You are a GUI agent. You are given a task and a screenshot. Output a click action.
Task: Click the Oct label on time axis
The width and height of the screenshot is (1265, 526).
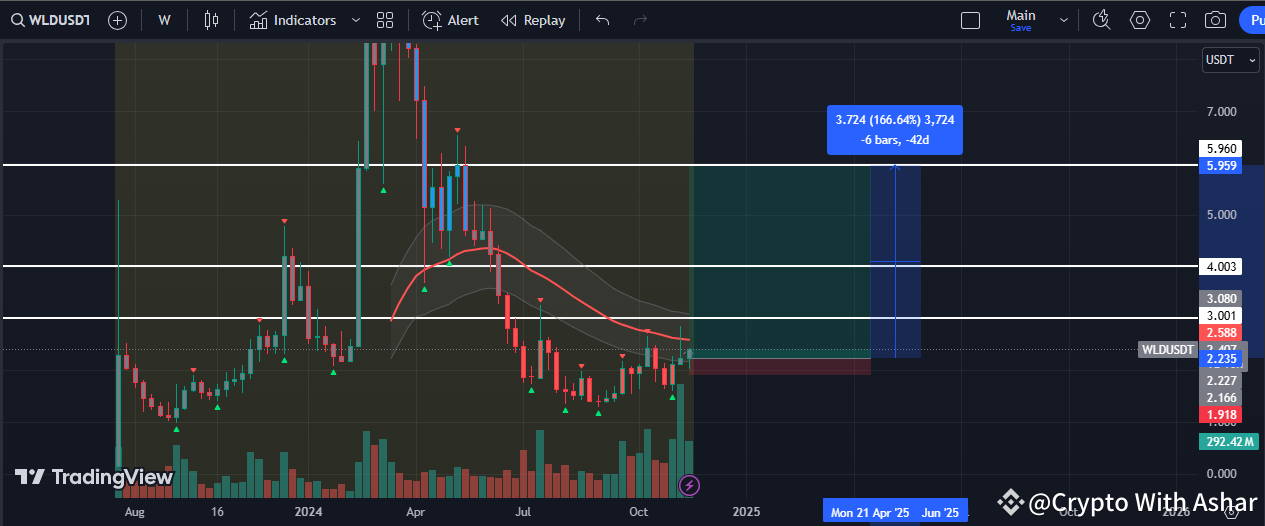click(641, 512)
